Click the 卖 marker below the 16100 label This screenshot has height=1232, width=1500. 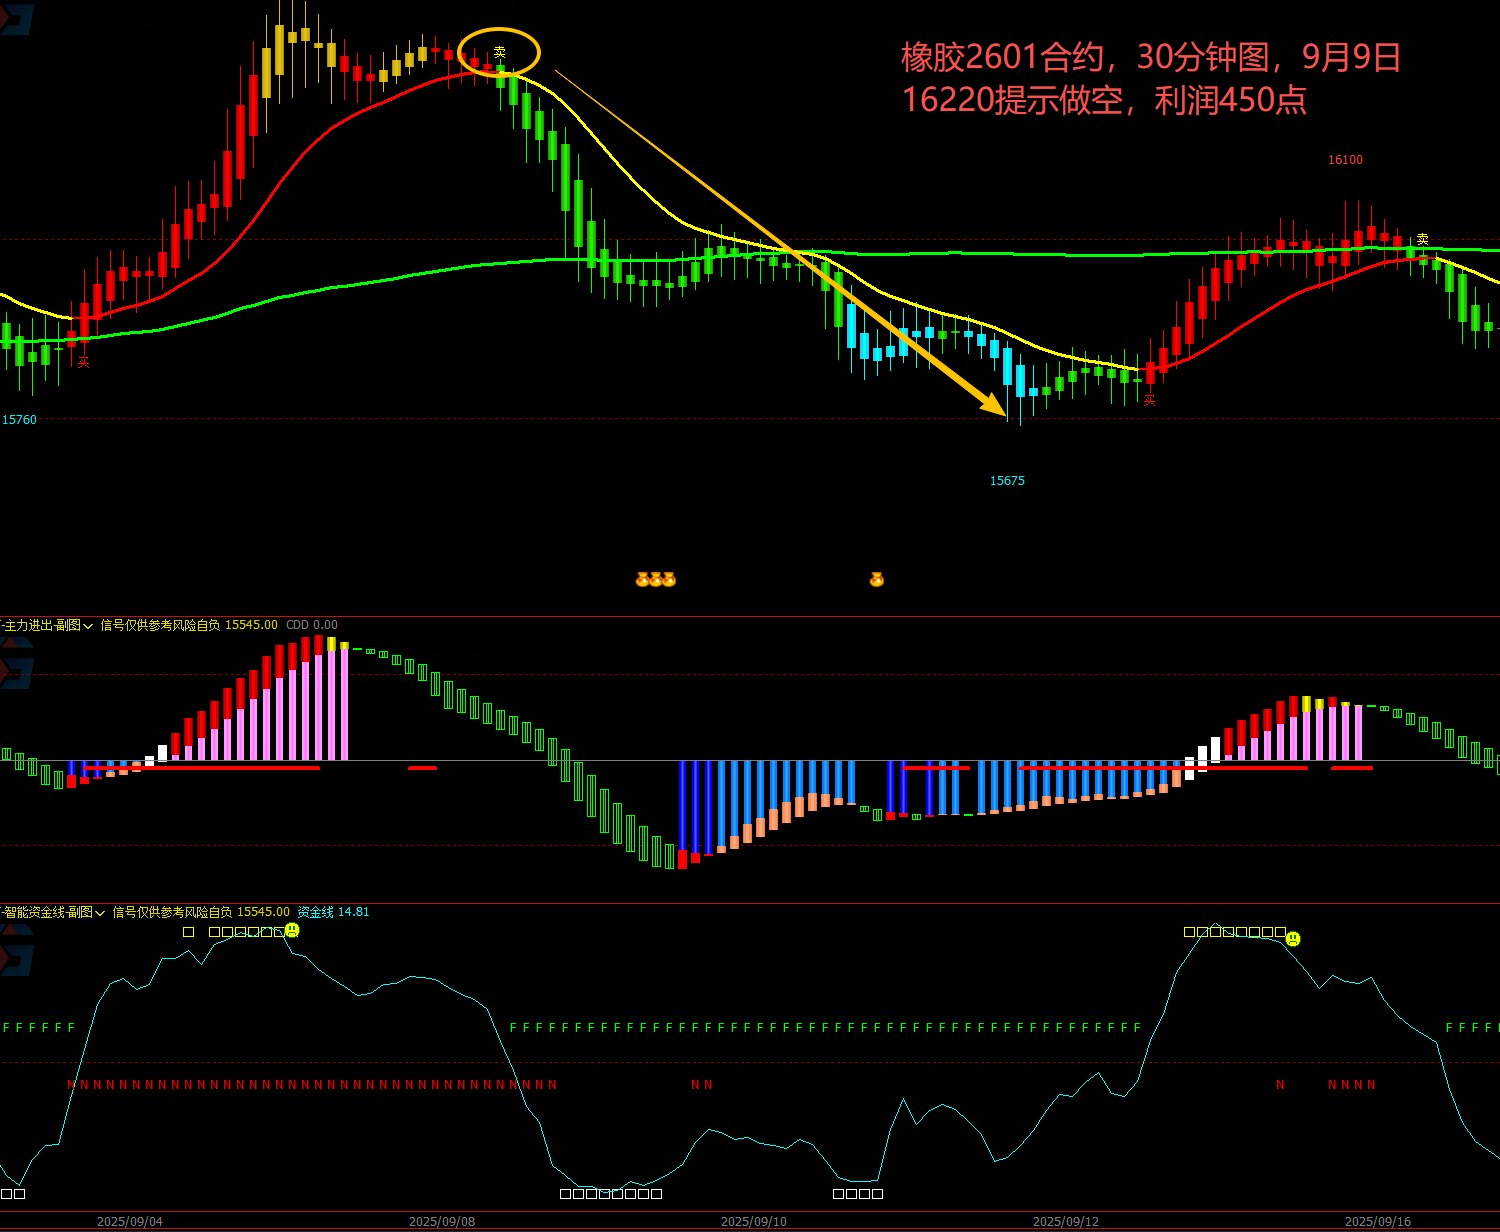[x=1422, y=240]
